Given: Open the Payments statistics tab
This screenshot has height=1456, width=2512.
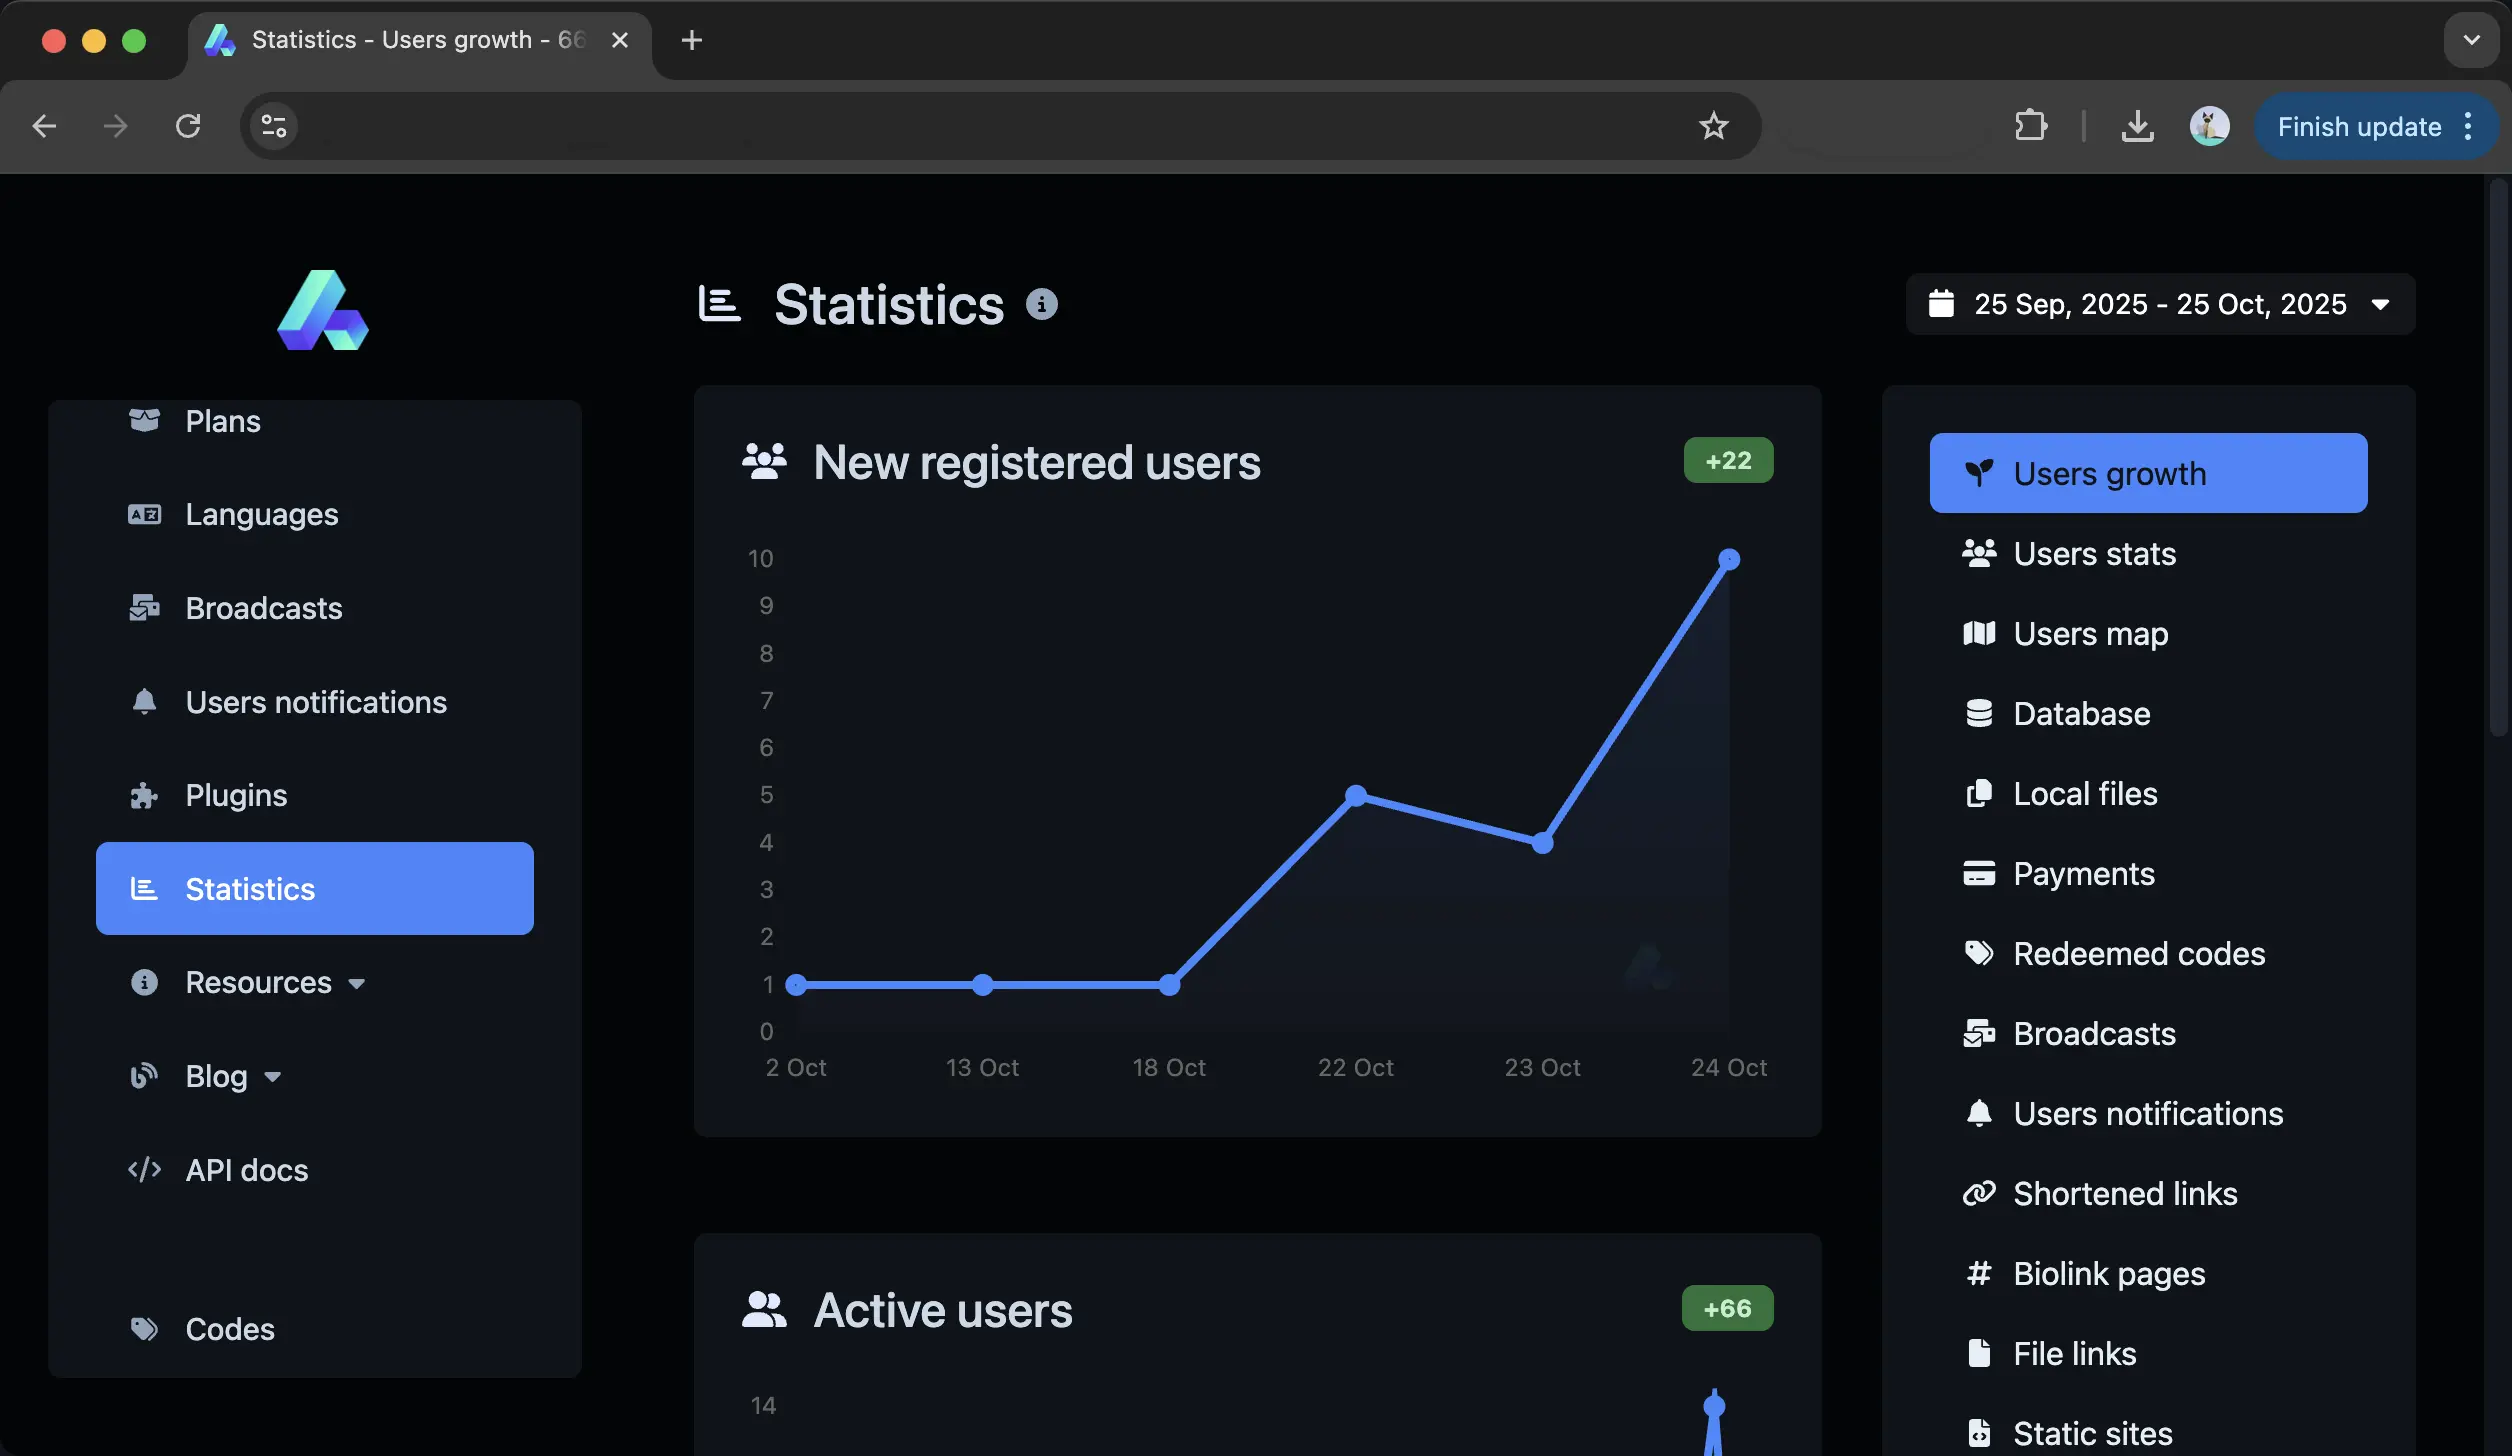Looking at the screenshot, I should click(2085, 873).
